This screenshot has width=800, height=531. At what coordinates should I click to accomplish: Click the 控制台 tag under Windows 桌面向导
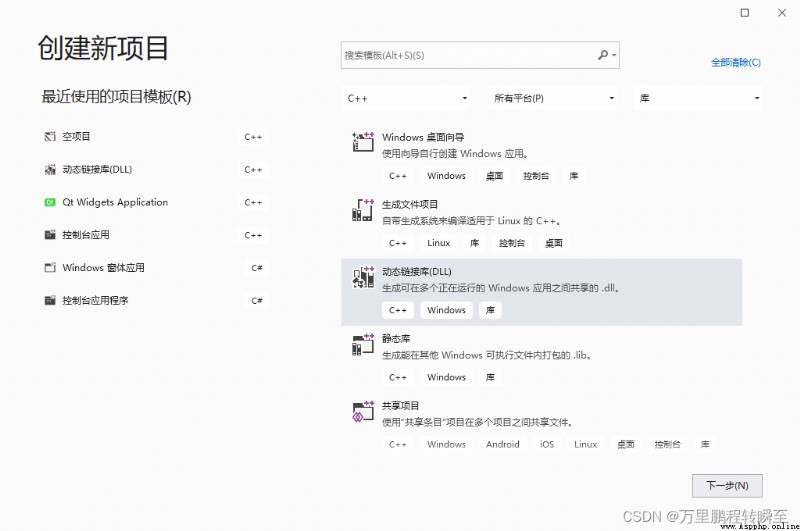(x=536, y=175)
